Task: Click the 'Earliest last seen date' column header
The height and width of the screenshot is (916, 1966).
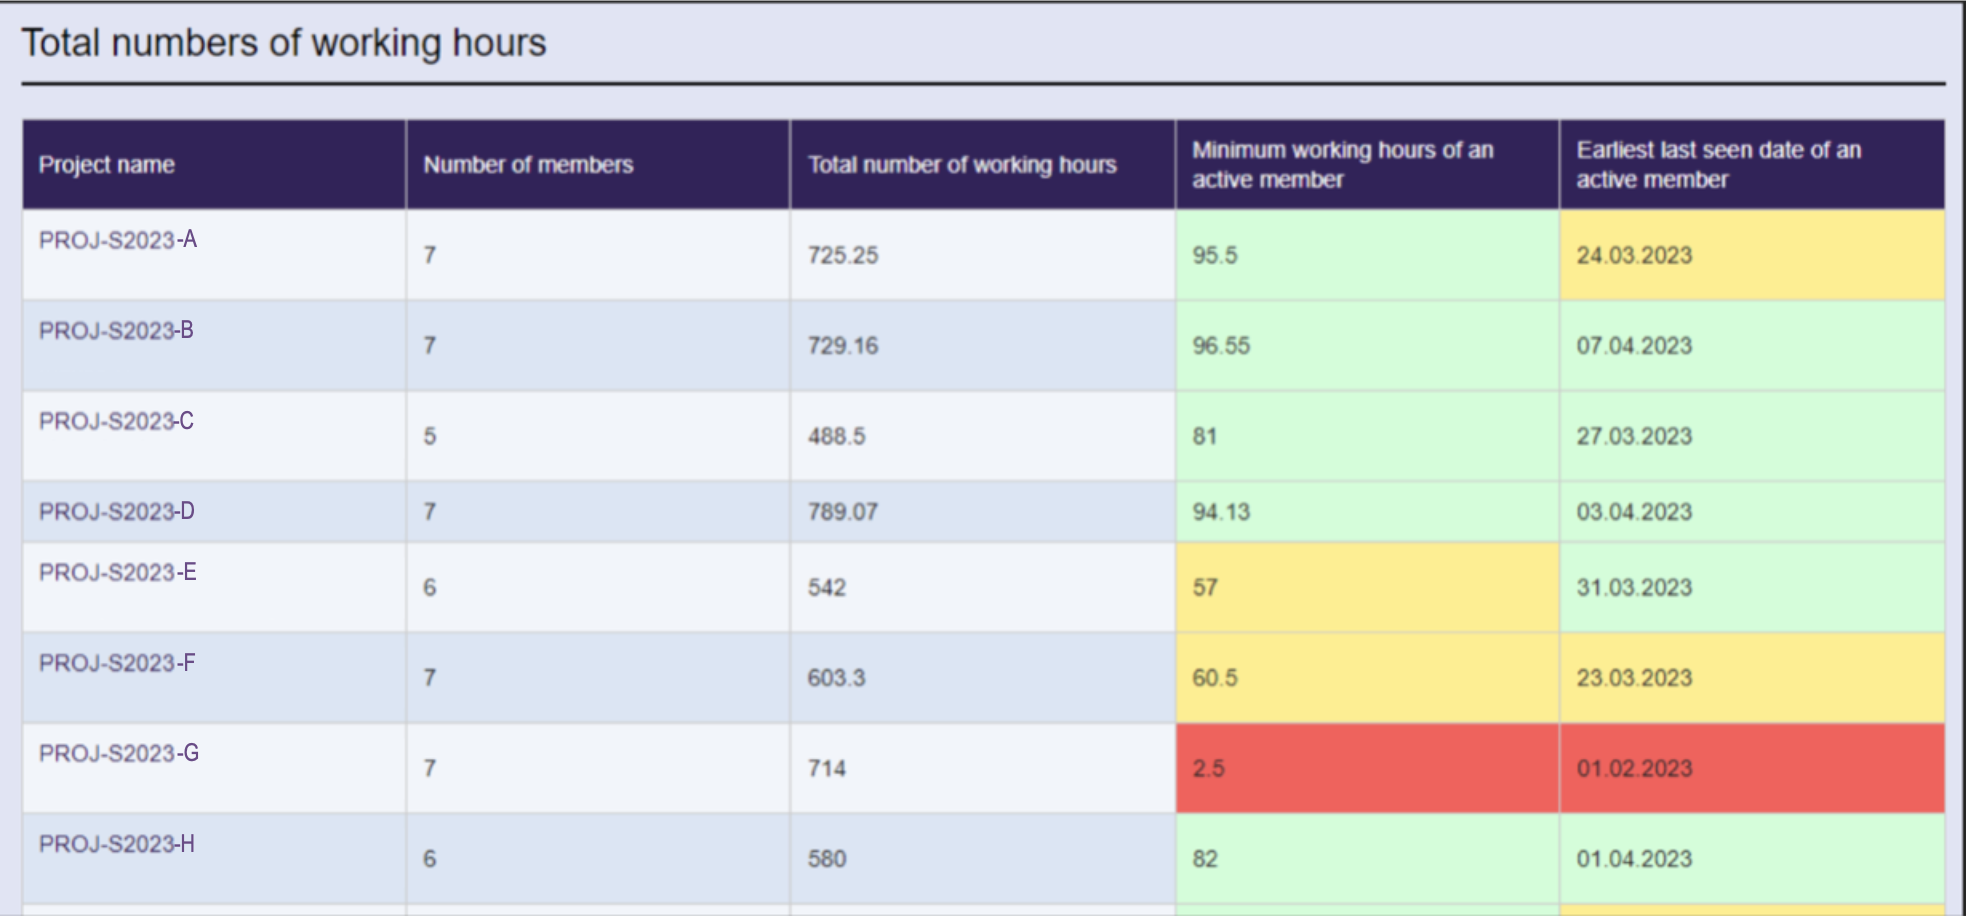Action: [1752, 165]
